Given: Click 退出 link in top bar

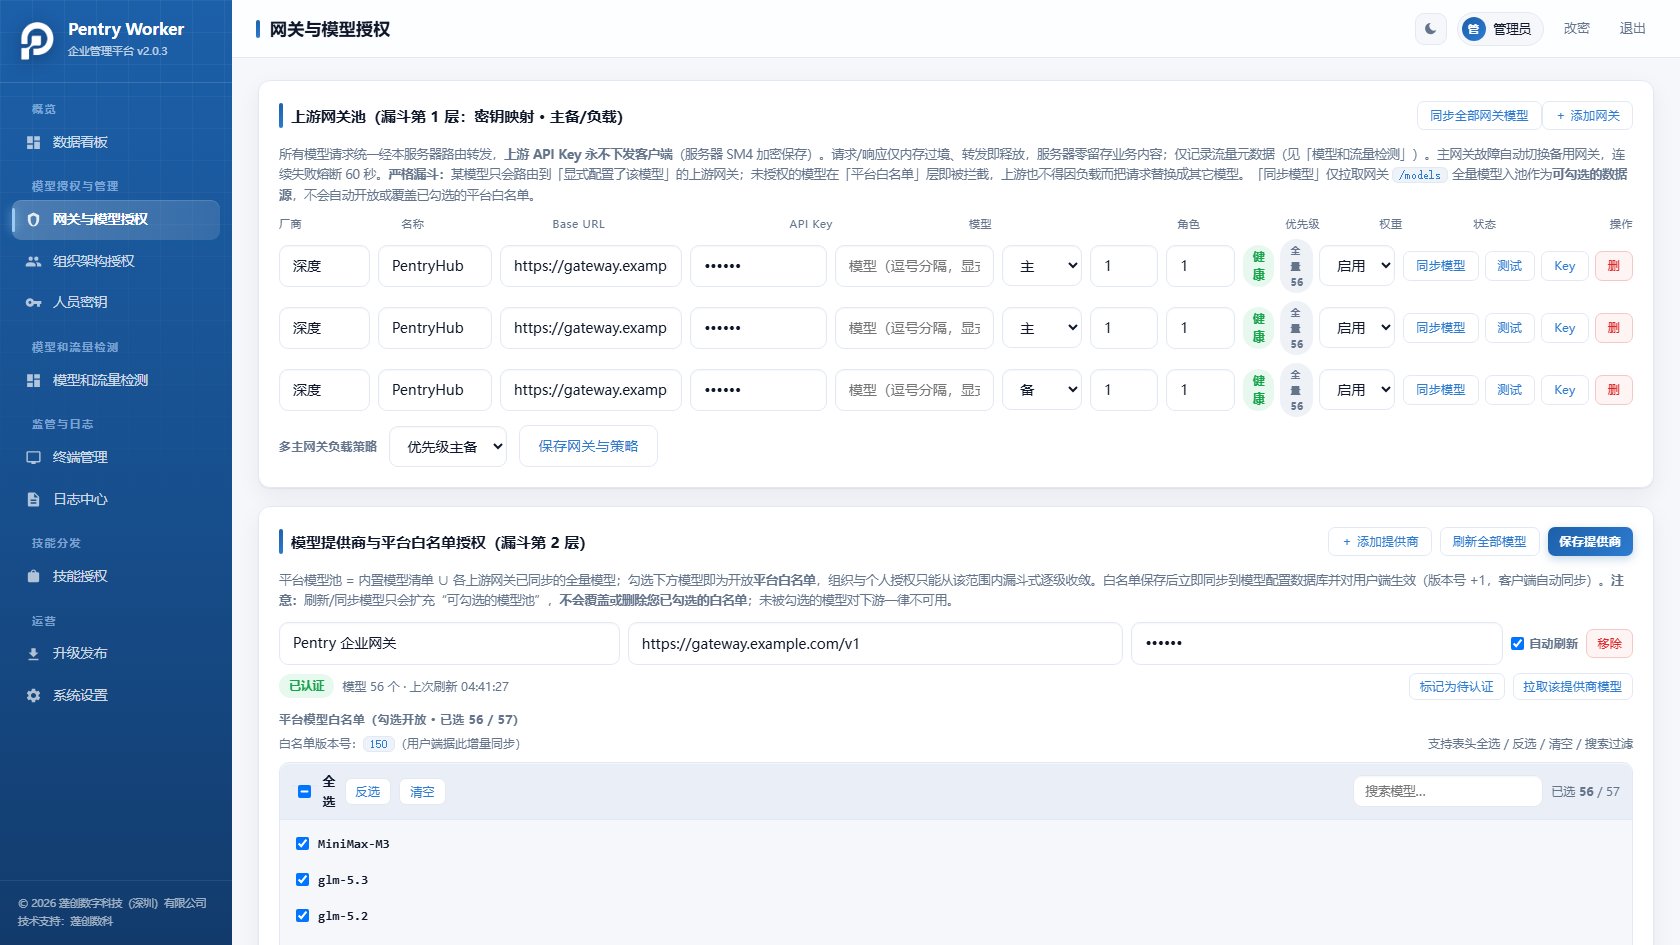Looking at the screenshot, I should (1632, 29).
